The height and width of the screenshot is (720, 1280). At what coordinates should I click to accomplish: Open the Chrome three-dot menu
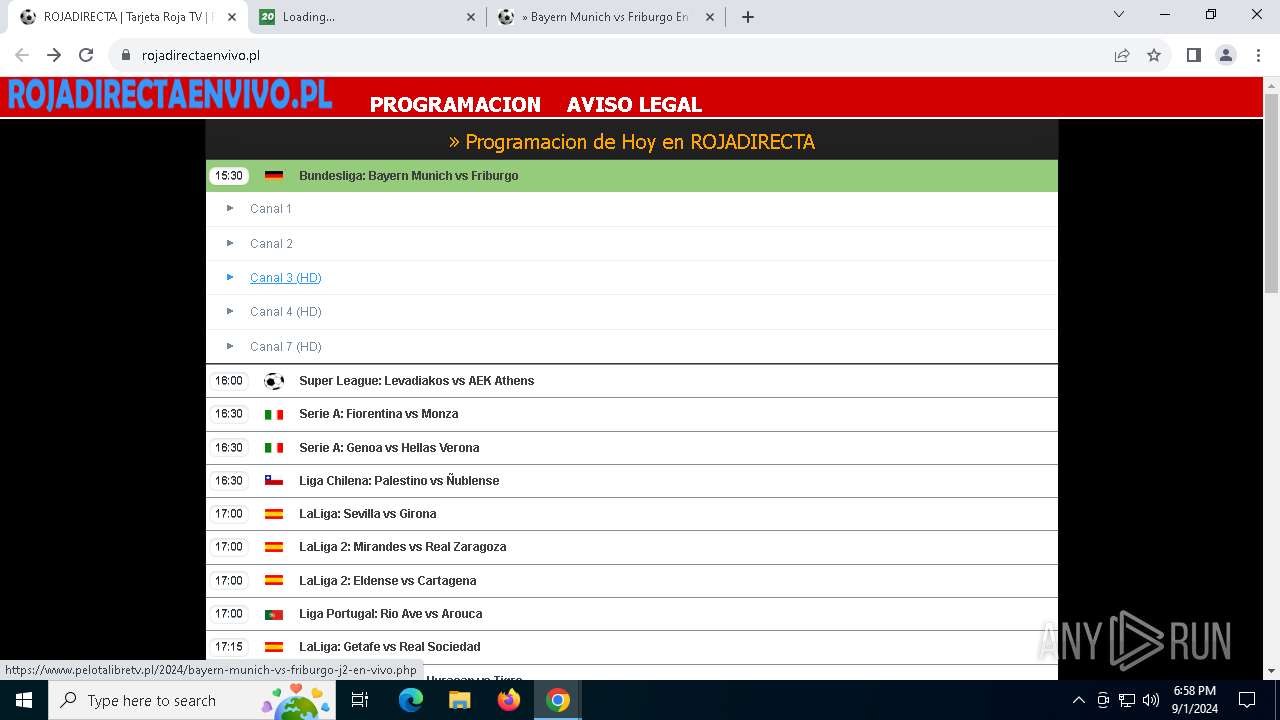(1258, 55)
